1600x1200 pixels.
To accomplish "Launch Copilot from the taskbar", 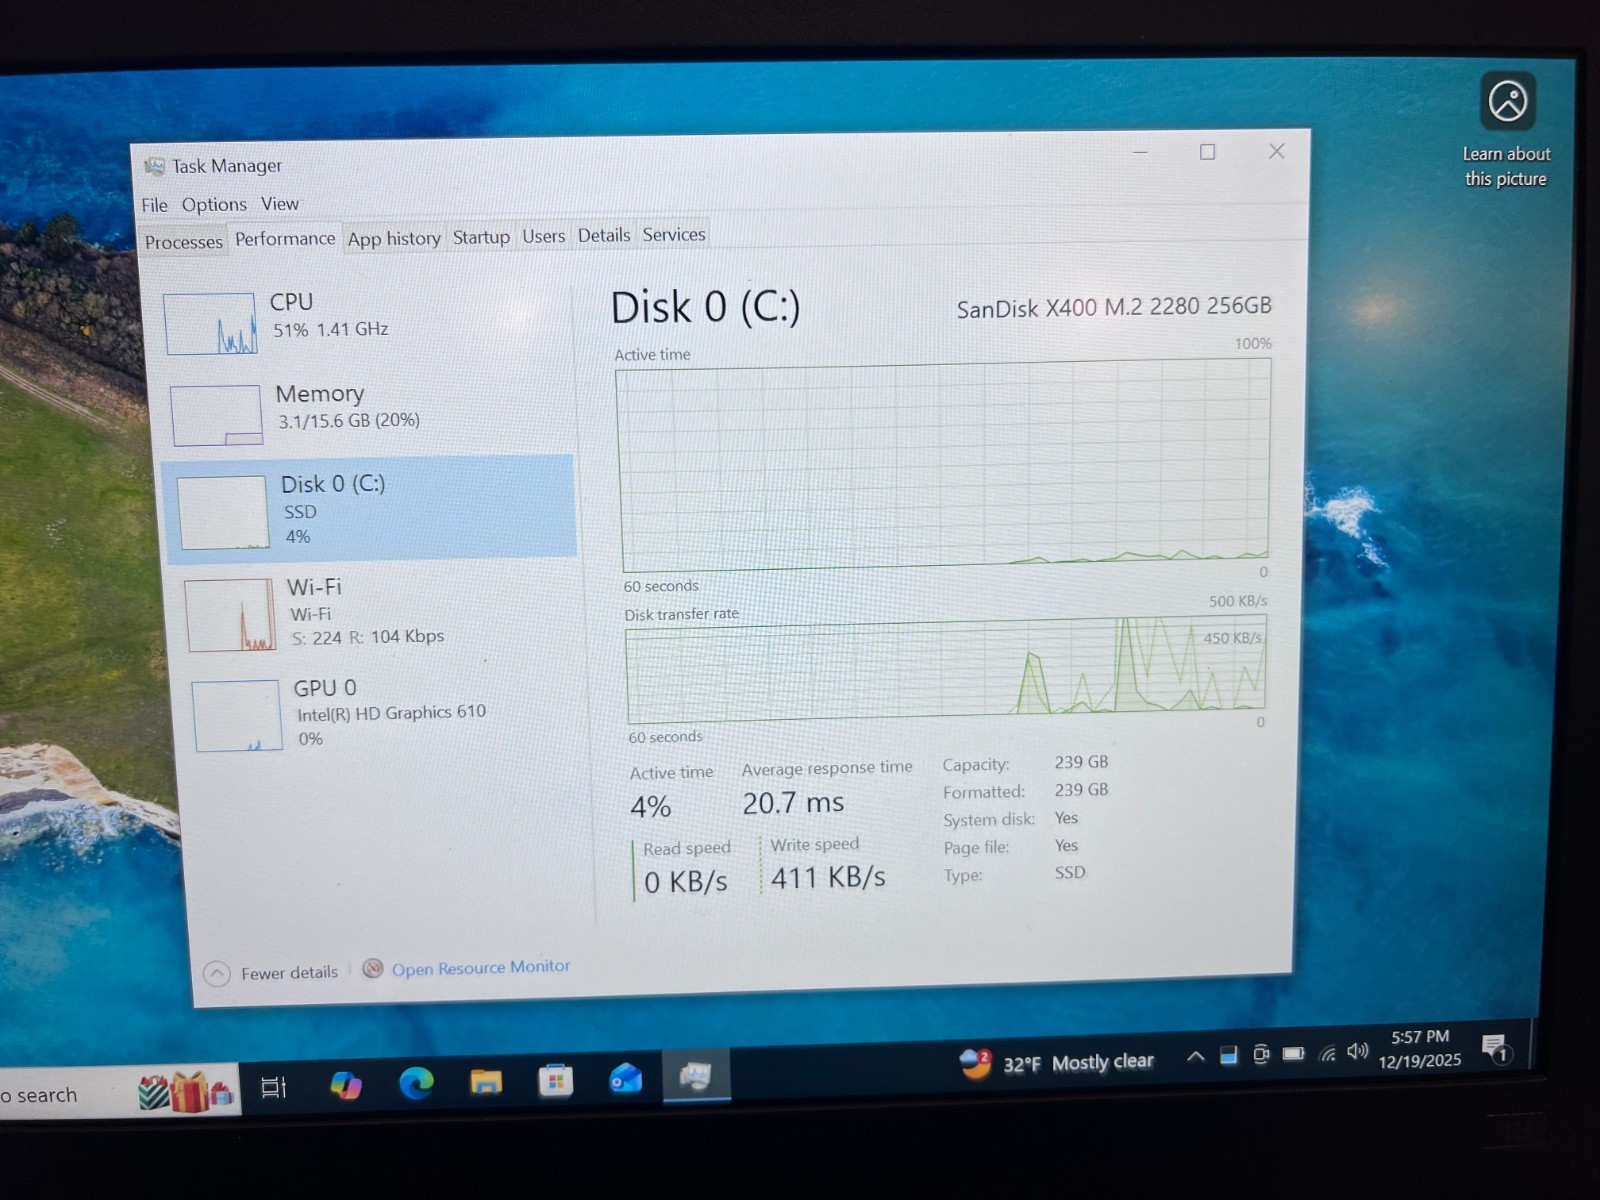I will point(346,1085).
